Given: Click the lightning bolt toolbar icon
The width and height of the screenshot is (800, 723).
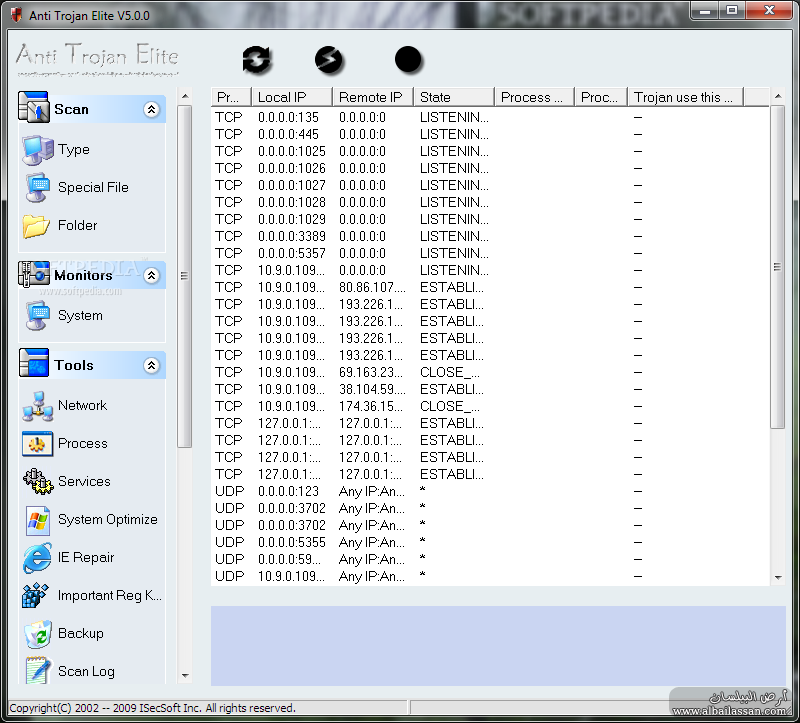Looking at the screenshot, I should tap(329, 60).
